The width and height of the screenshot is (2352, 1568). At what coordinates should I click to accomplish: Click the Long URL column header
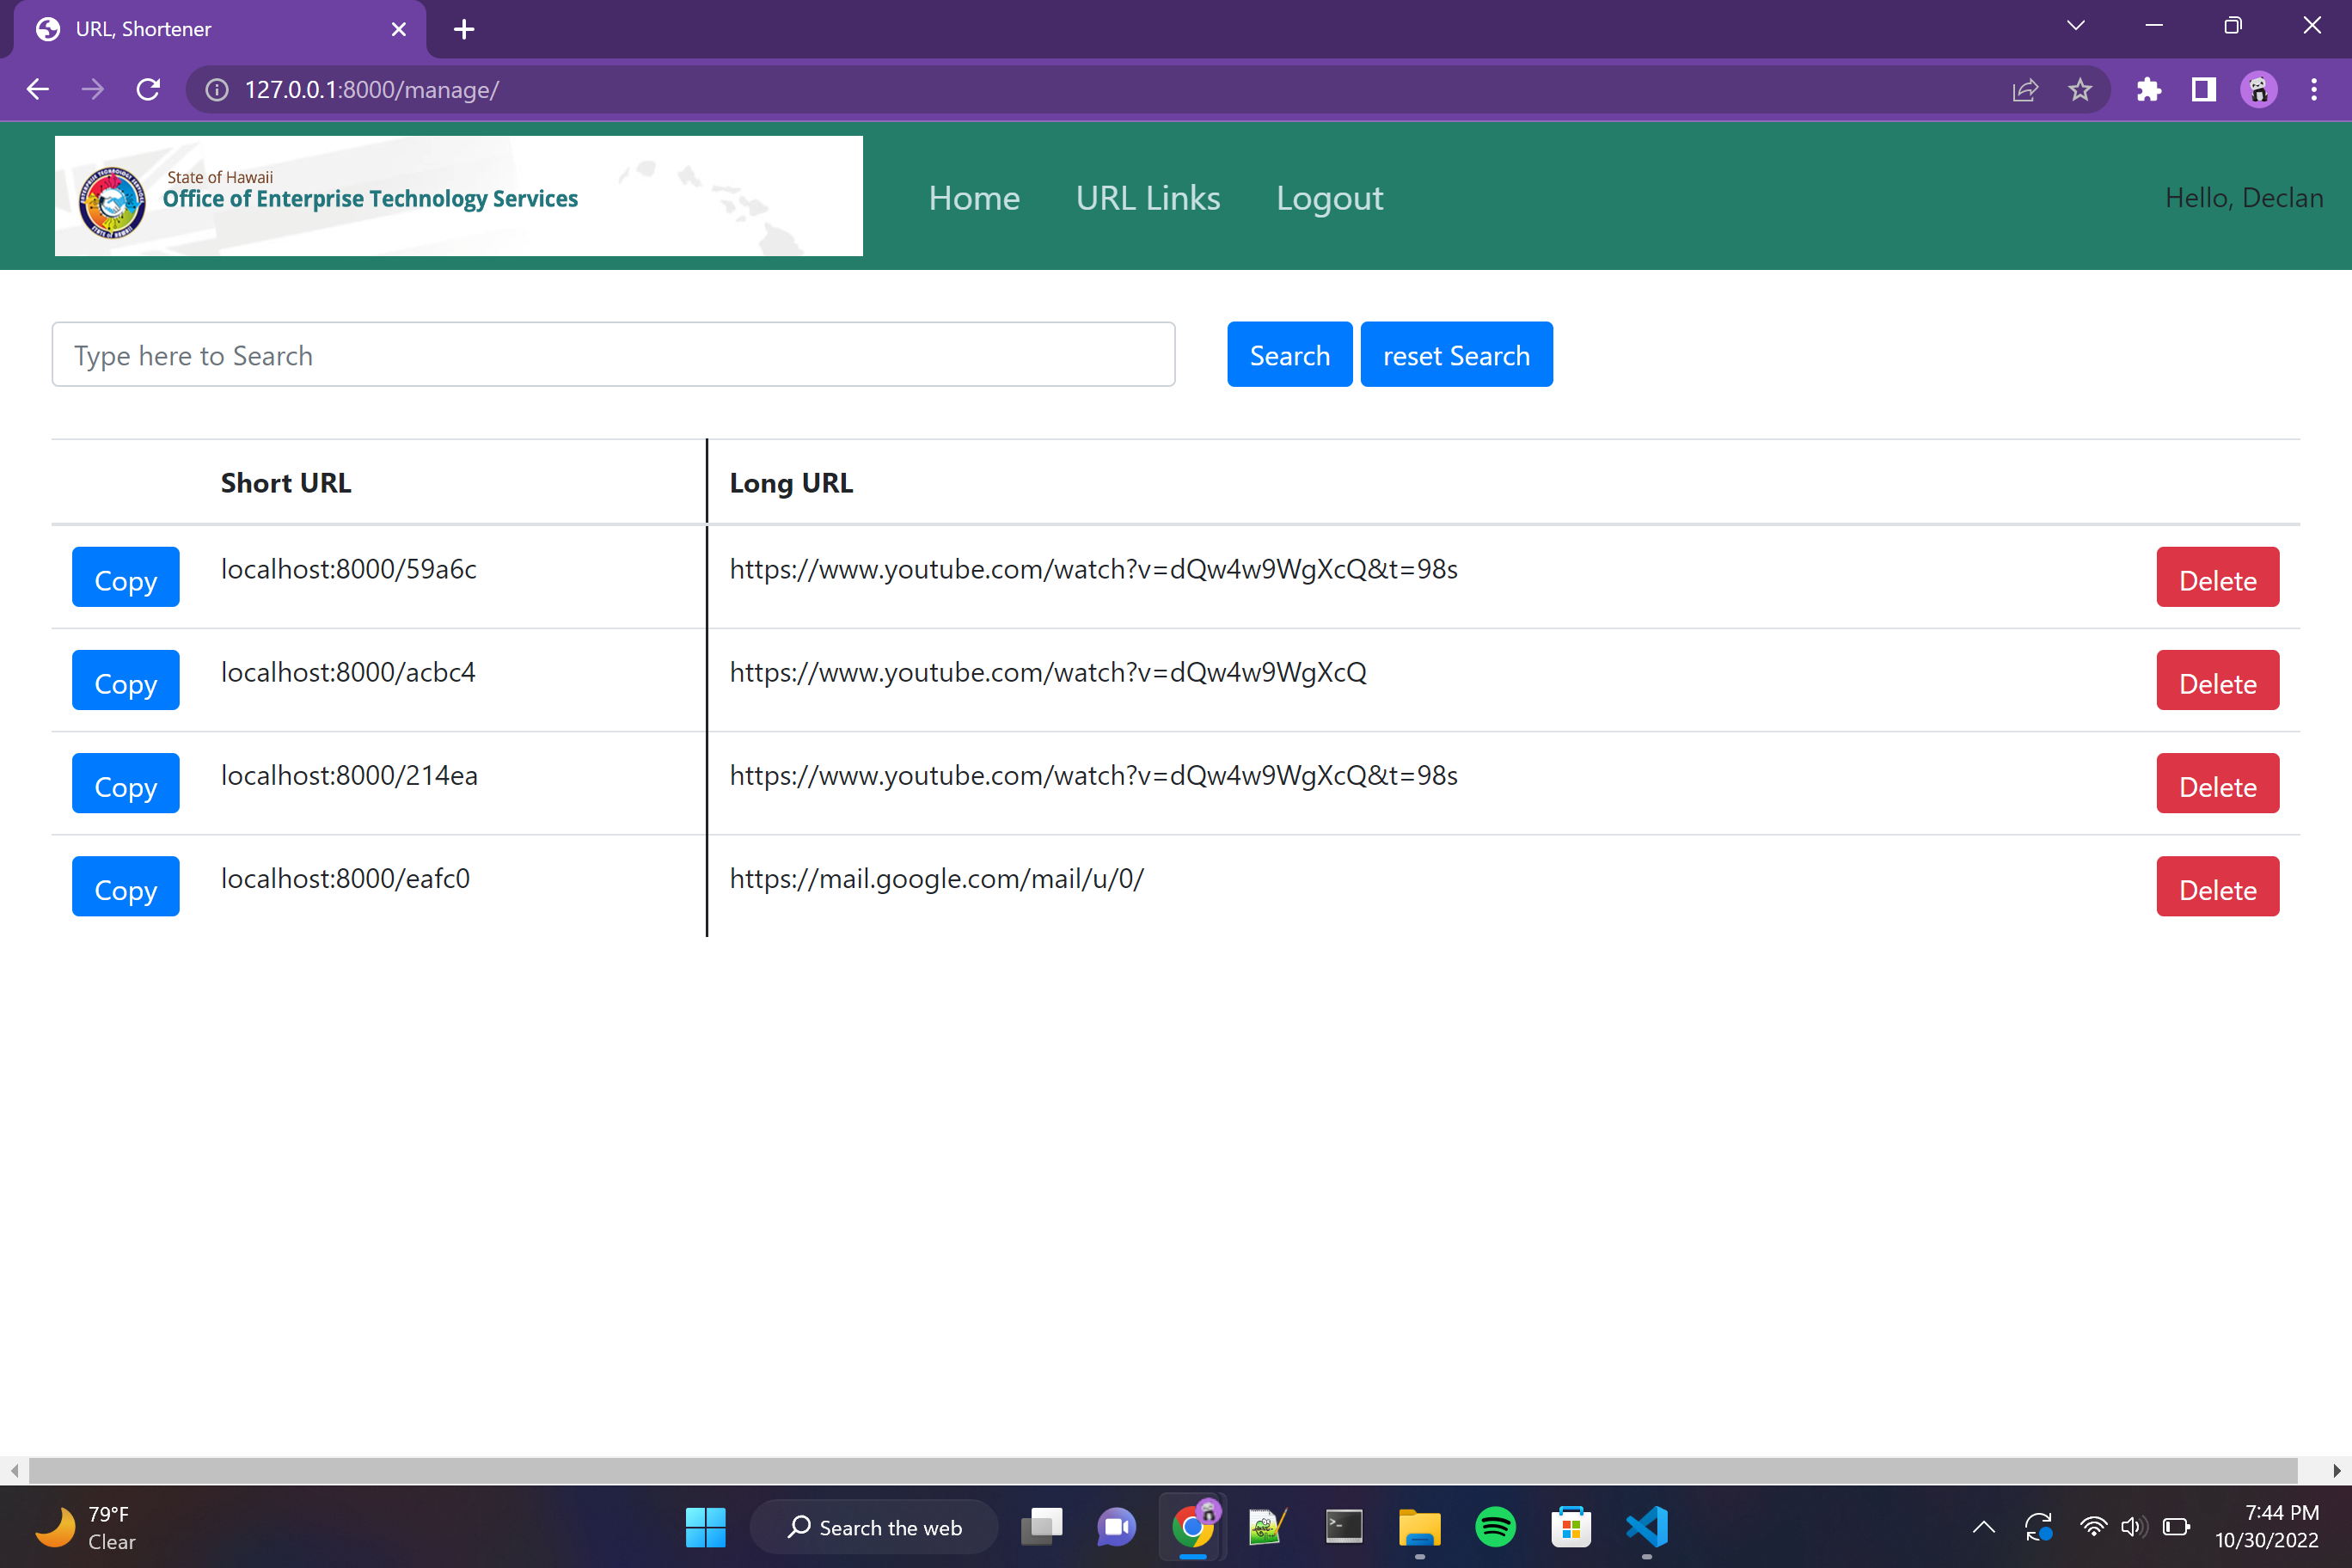791,483
